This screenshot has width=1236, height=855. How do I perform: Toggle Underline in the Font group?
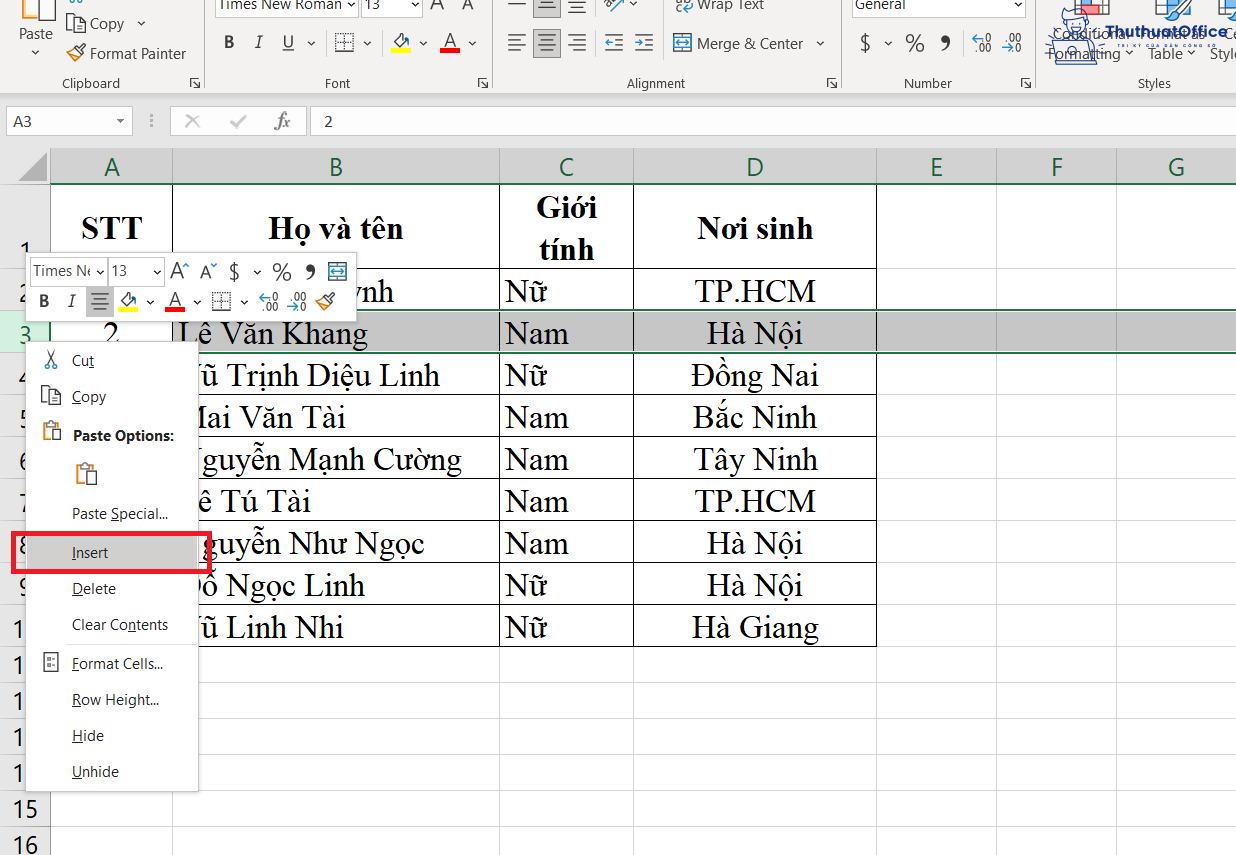288,42
